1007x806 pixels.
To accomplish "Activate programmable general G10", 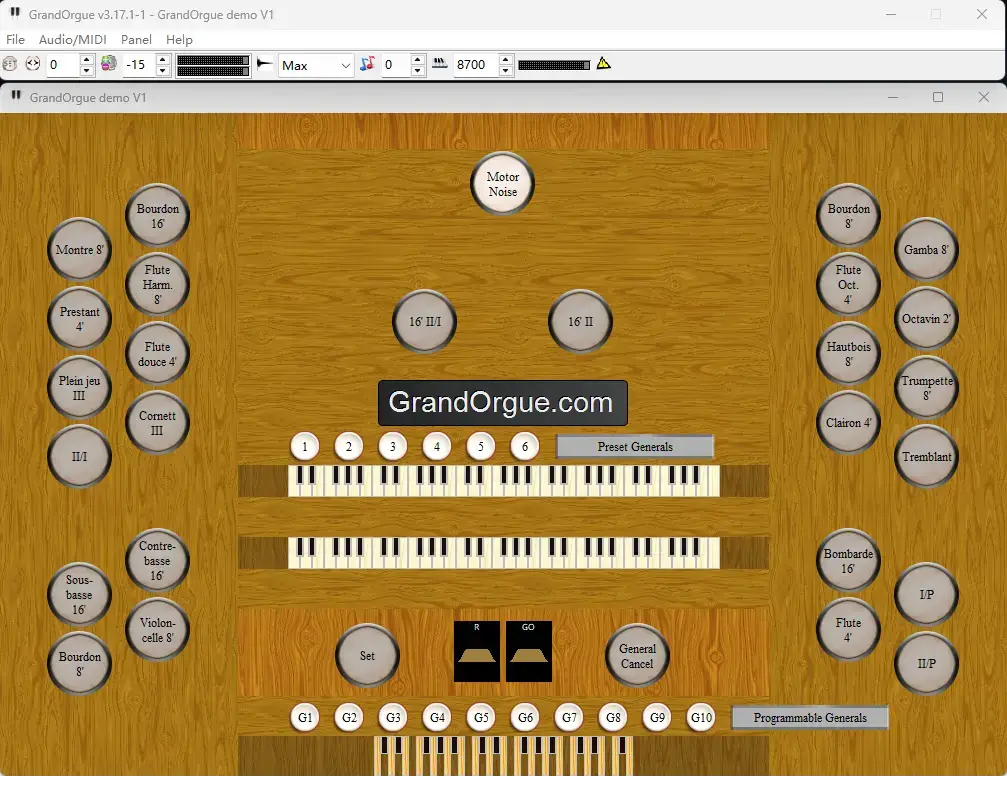I will click(x=701, y=717).
